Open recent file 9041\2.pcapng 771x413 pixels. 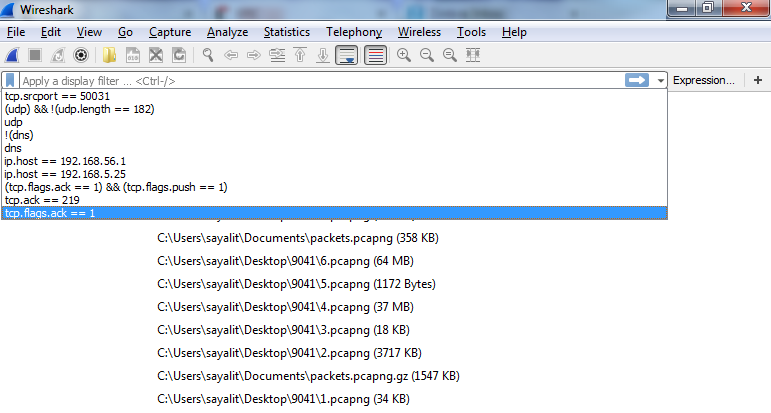click(289, 353)
